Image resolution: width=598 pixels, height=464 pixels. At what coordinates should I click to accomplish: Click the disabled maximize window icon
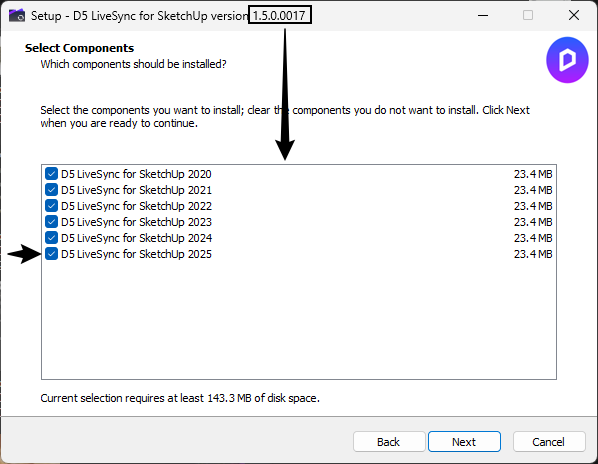pos(528,16)
